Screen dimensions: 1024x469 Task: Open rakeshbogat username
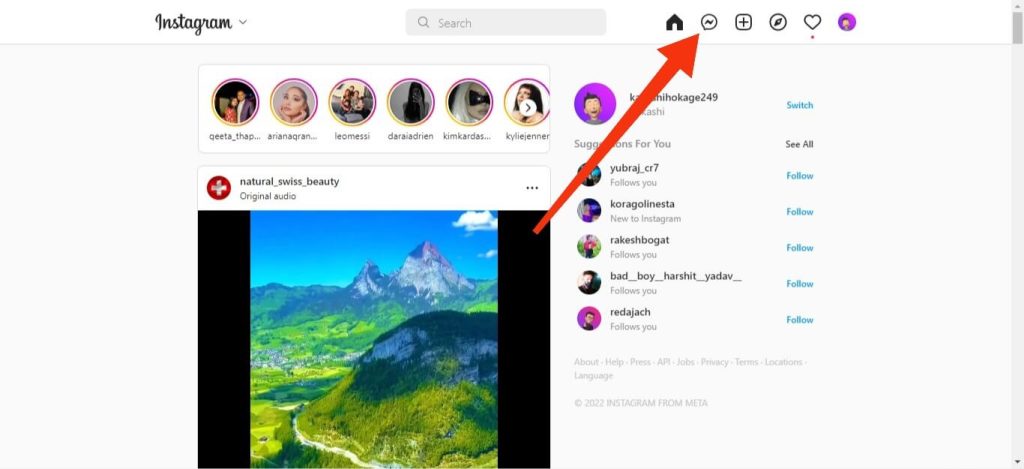(x=639, y=240)
